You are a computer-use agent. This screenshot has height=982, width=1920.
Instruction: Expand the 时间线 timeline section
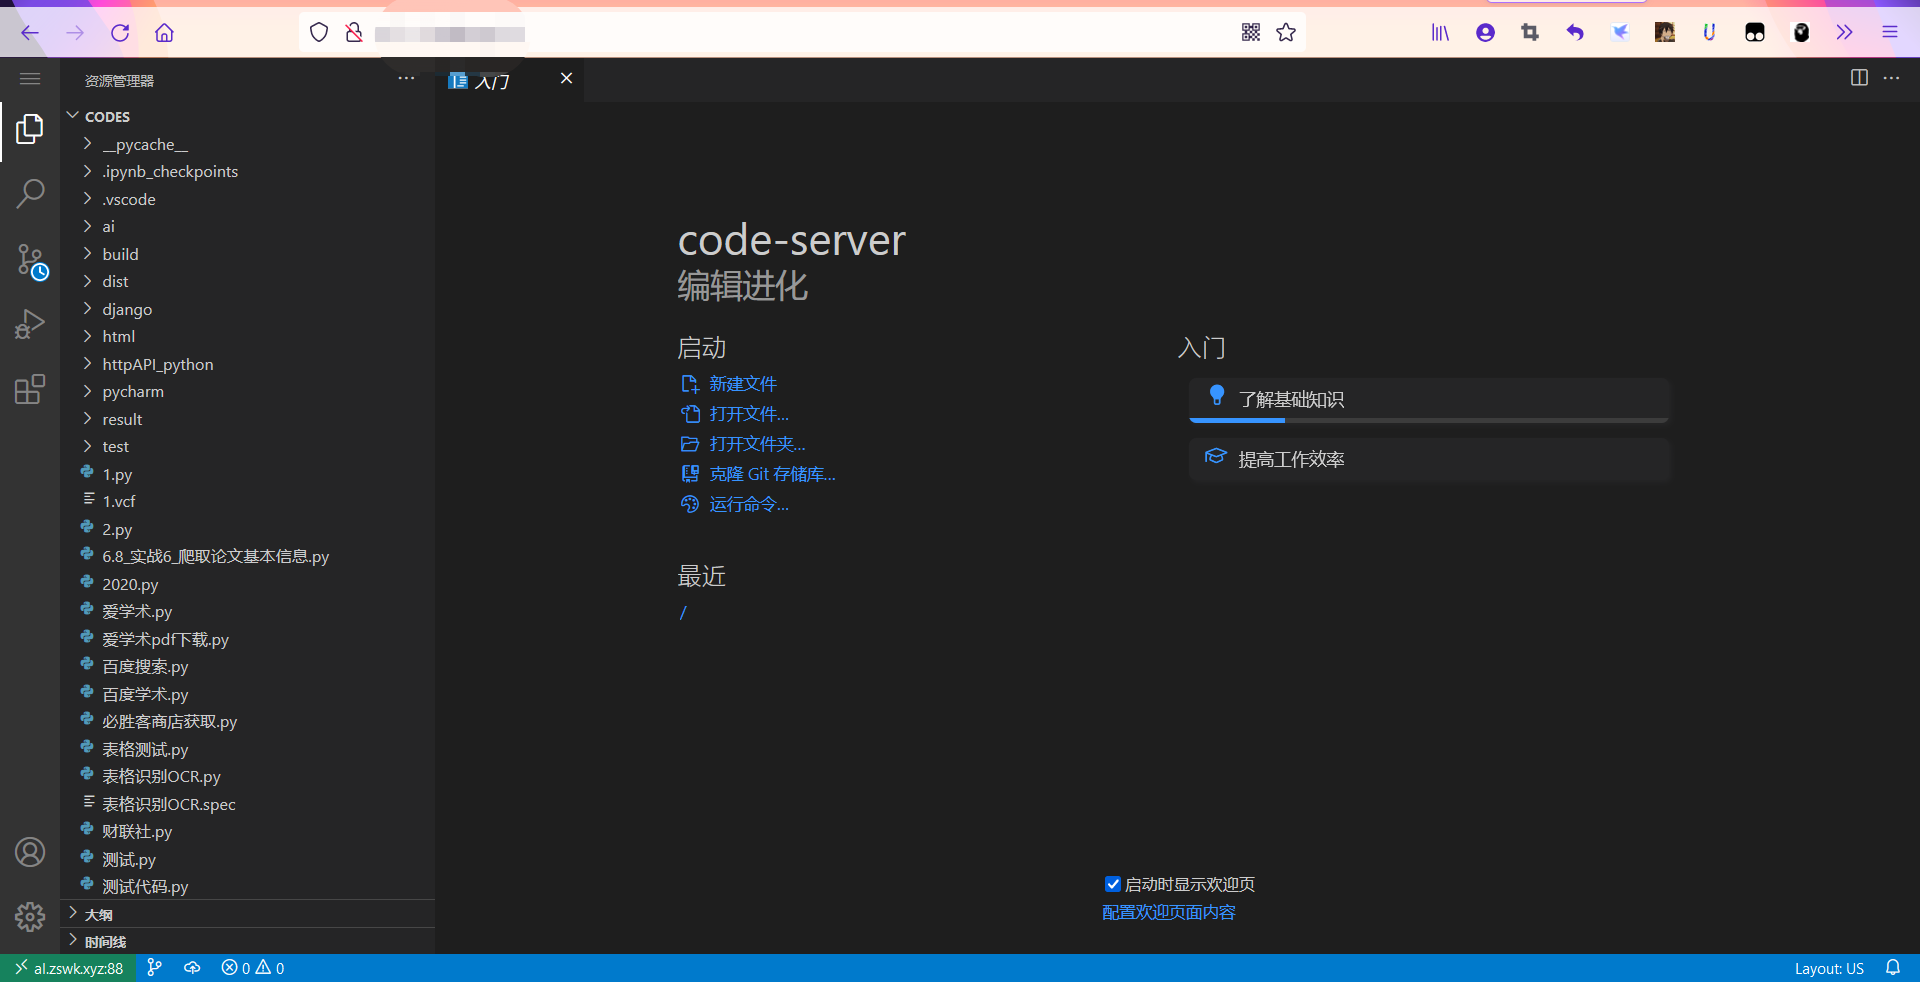(x=247, y=941)
